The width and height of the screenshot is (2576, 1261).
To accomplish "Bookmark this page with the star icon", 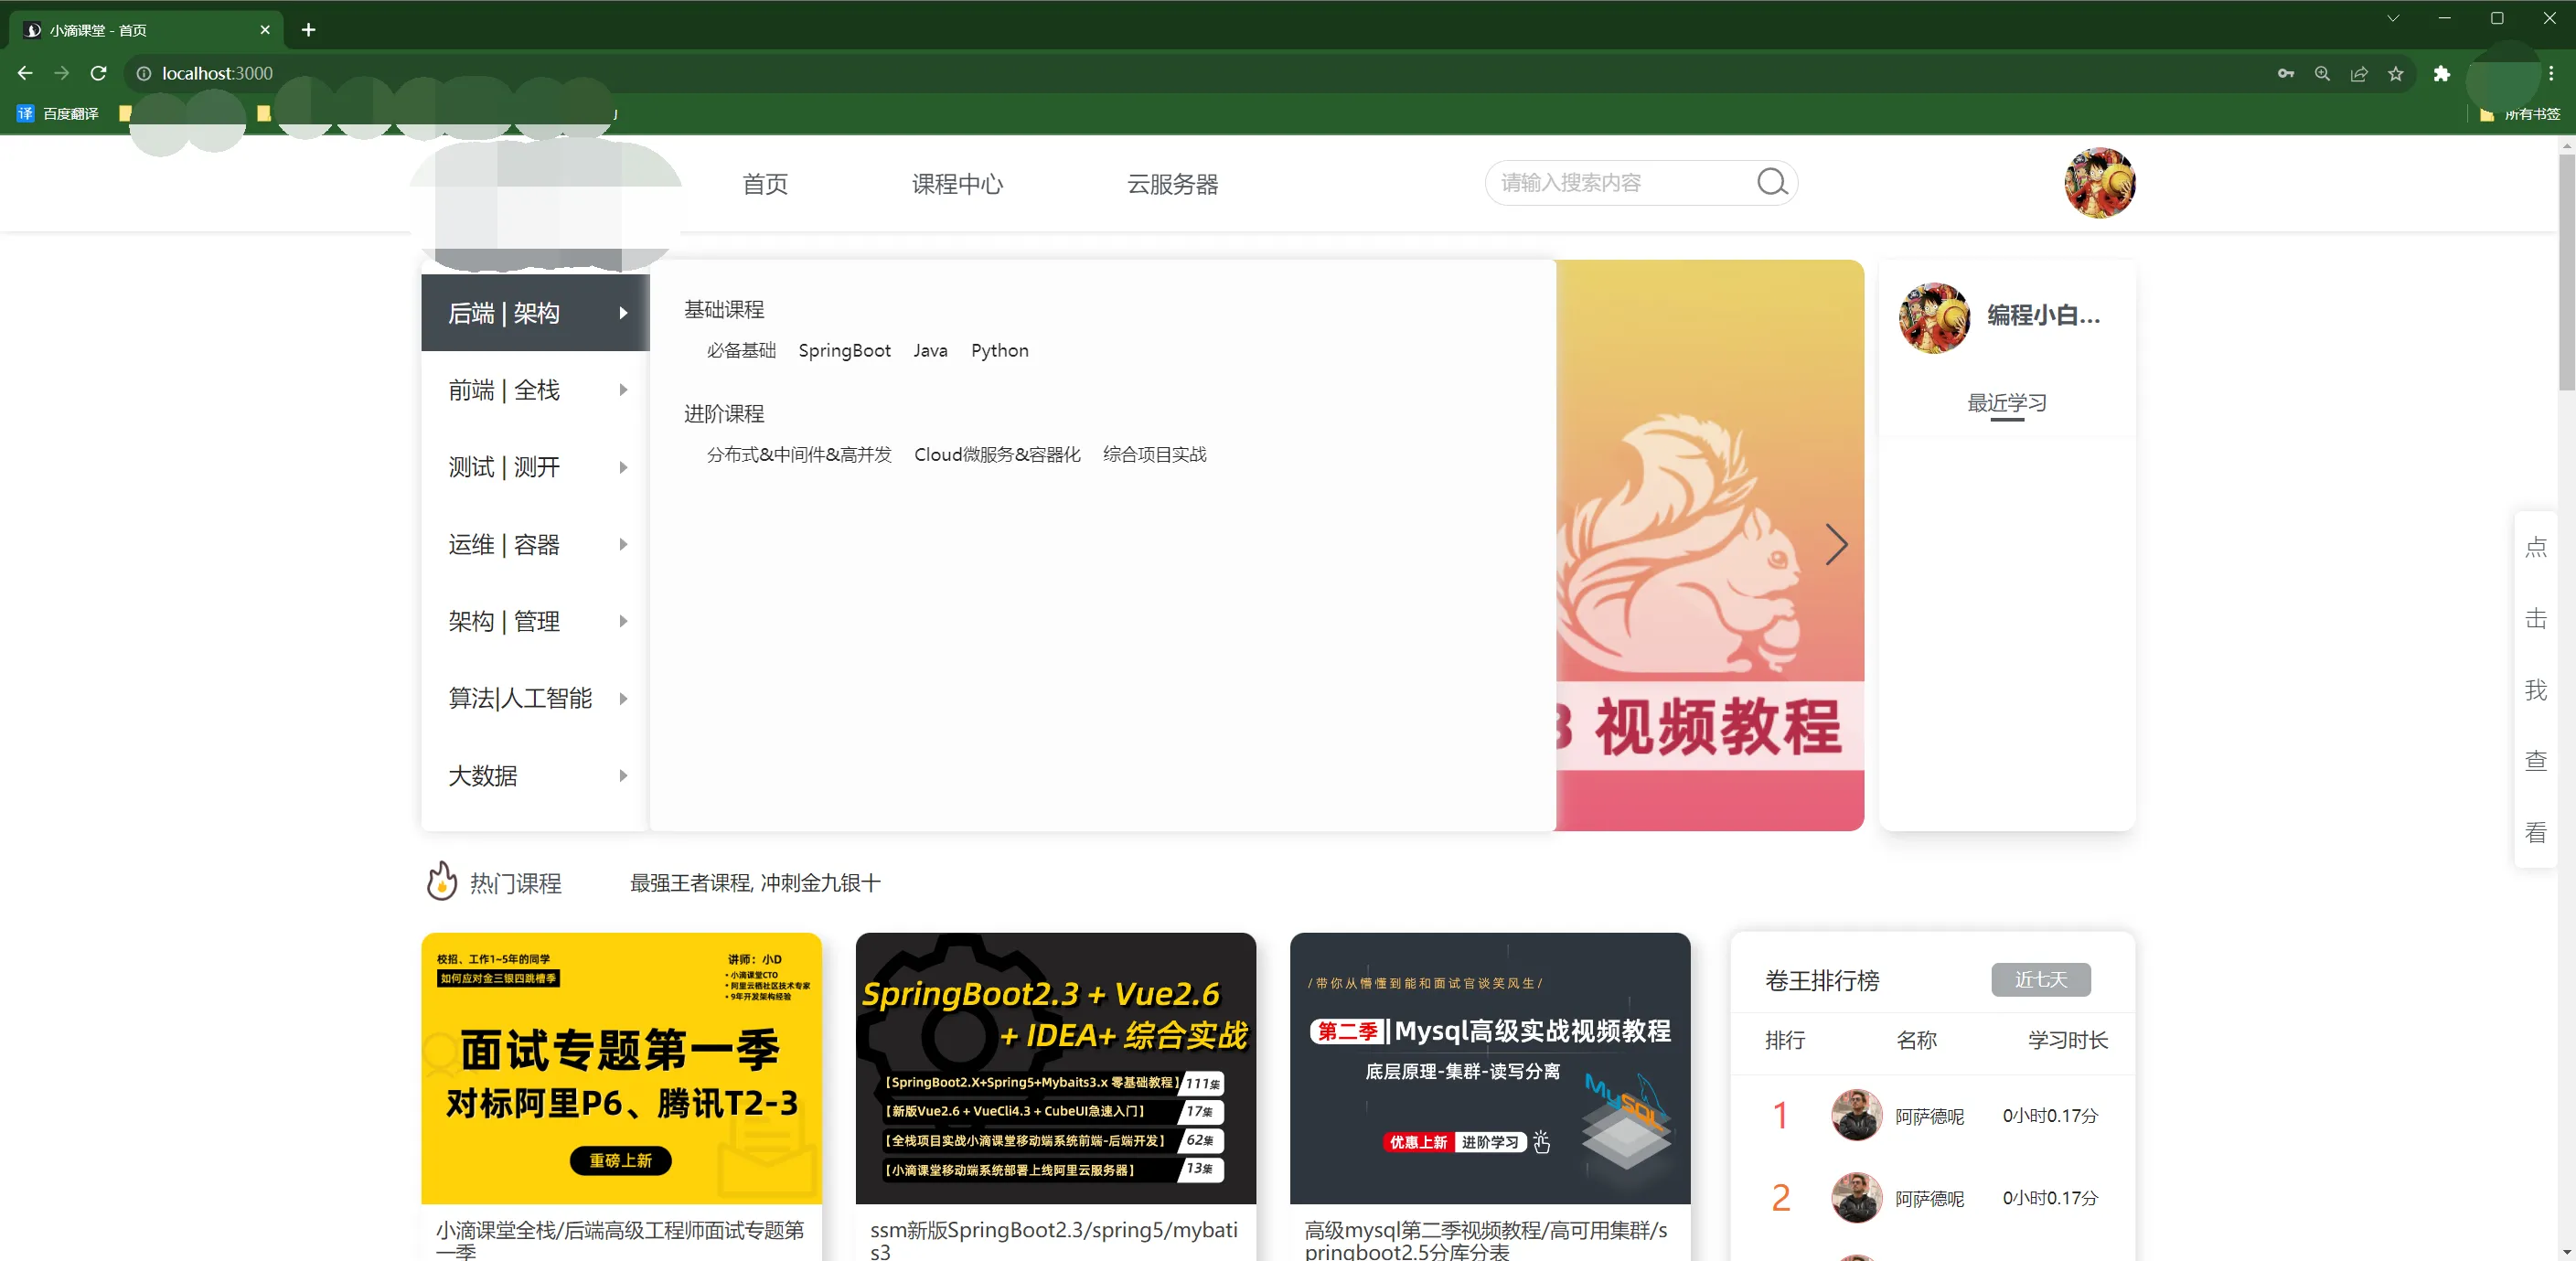I will [2396, 73].
